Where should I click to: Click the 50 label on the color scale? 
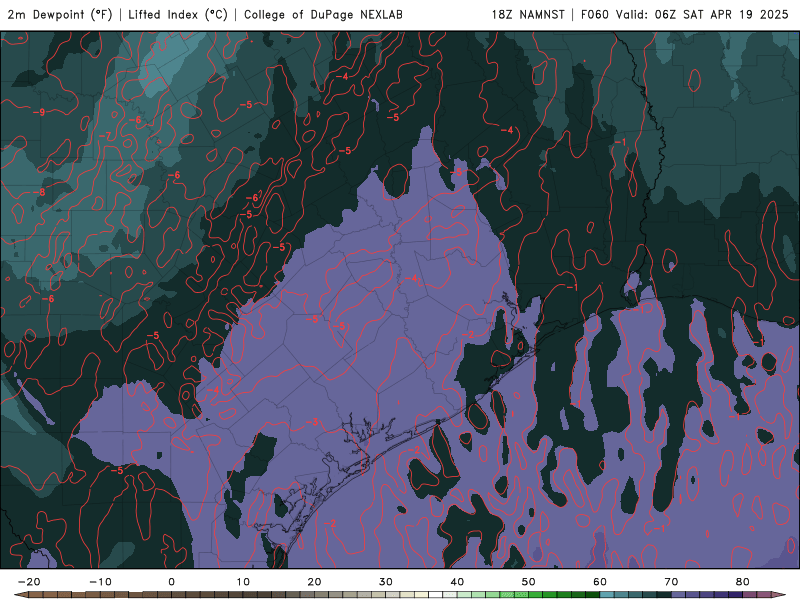click(529, 582)
